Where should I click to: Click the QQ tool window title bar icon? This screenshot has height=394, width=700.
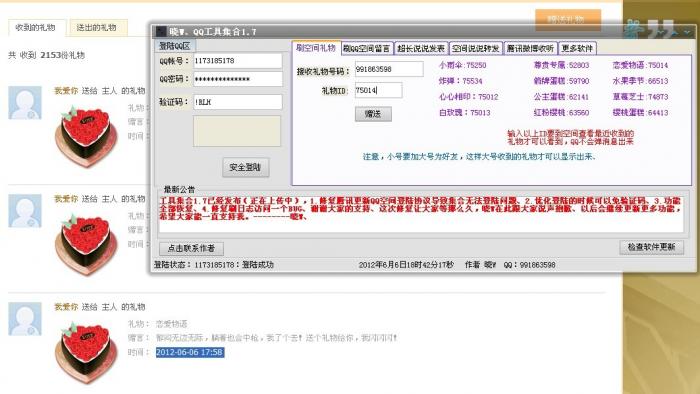(x=161, y=32)
